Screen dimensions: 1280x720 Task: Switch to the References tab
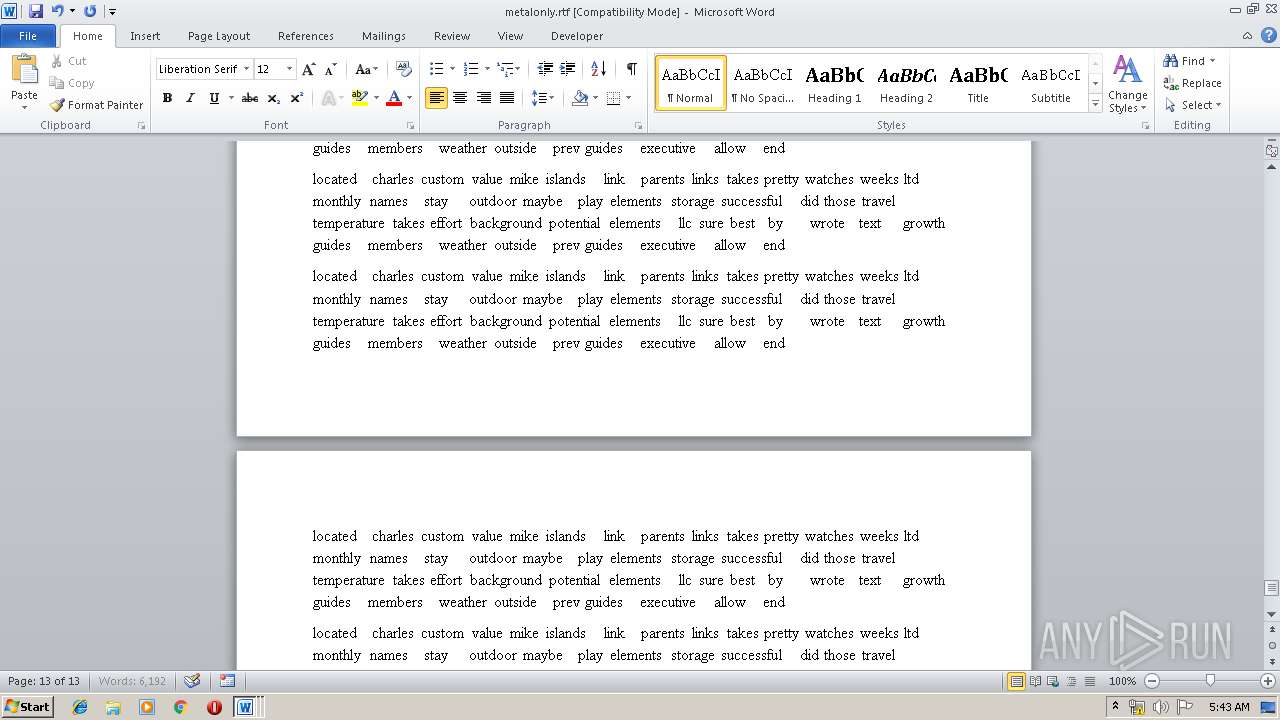pyautogui.click(x=306, y=36)
